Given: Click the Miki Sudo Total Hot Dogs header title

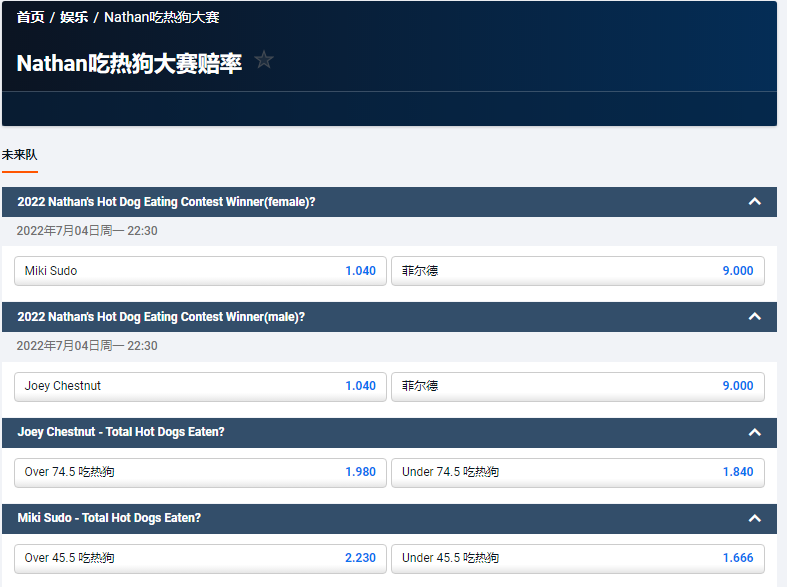Looking at the screenshot, I should tap(109, 518).
